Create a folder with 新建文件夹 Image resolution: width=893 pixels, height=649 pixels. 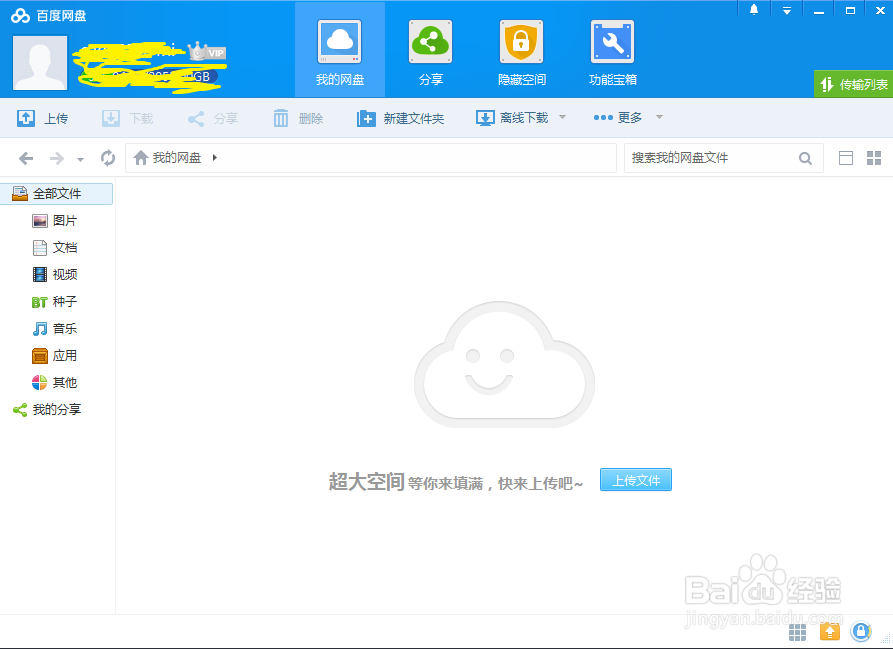click(400, 118)
